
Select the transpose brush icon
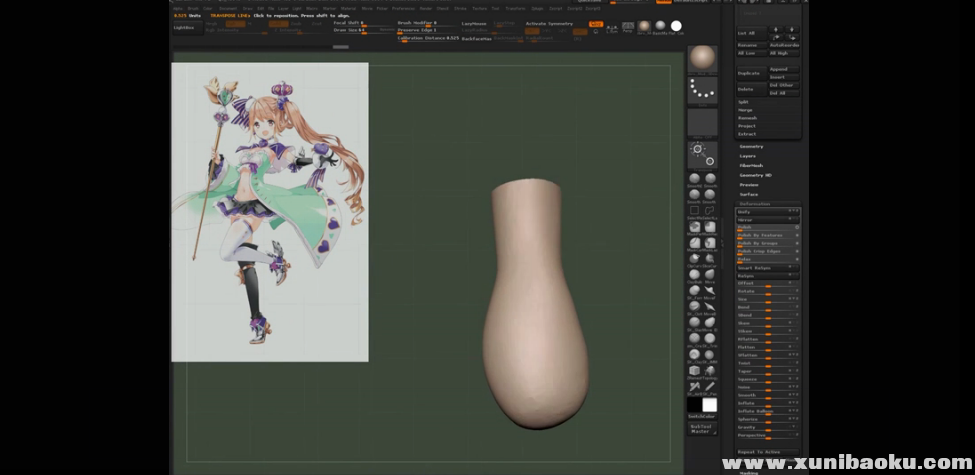[702, 154]
